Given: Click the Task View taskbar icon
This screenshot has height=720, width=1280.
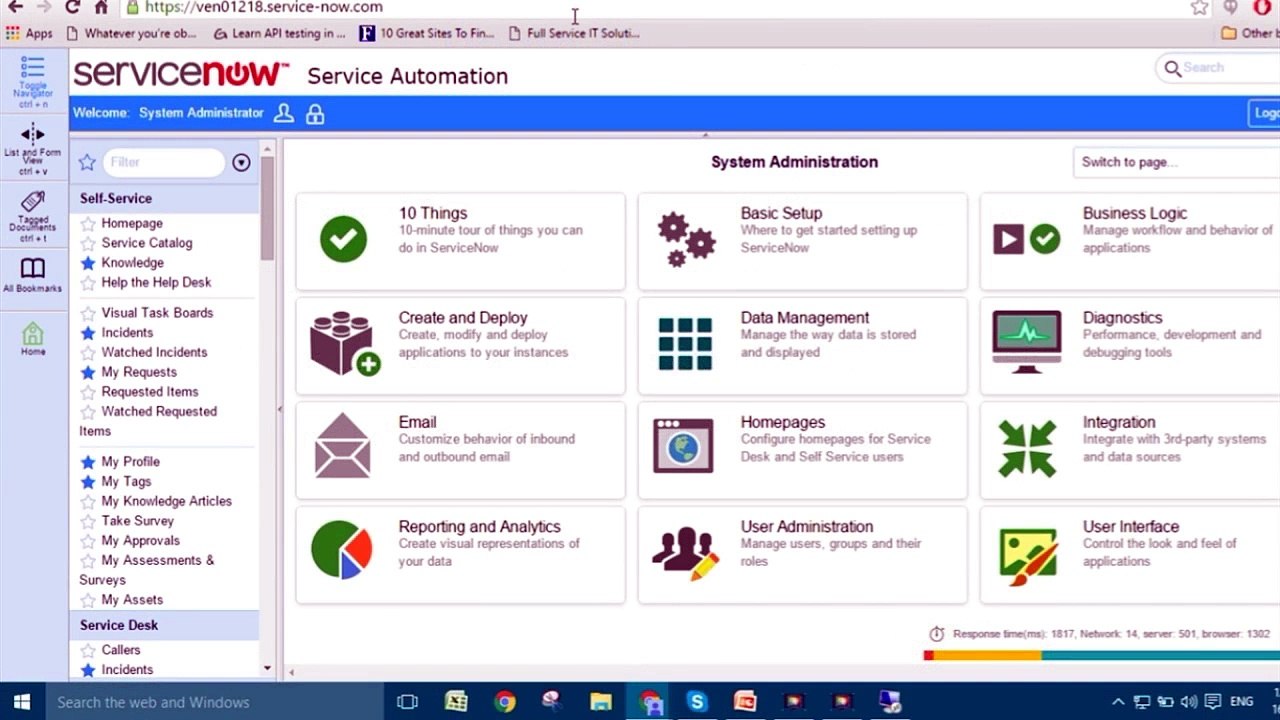Looking at the screenshot, I should [x=407, y=702].
